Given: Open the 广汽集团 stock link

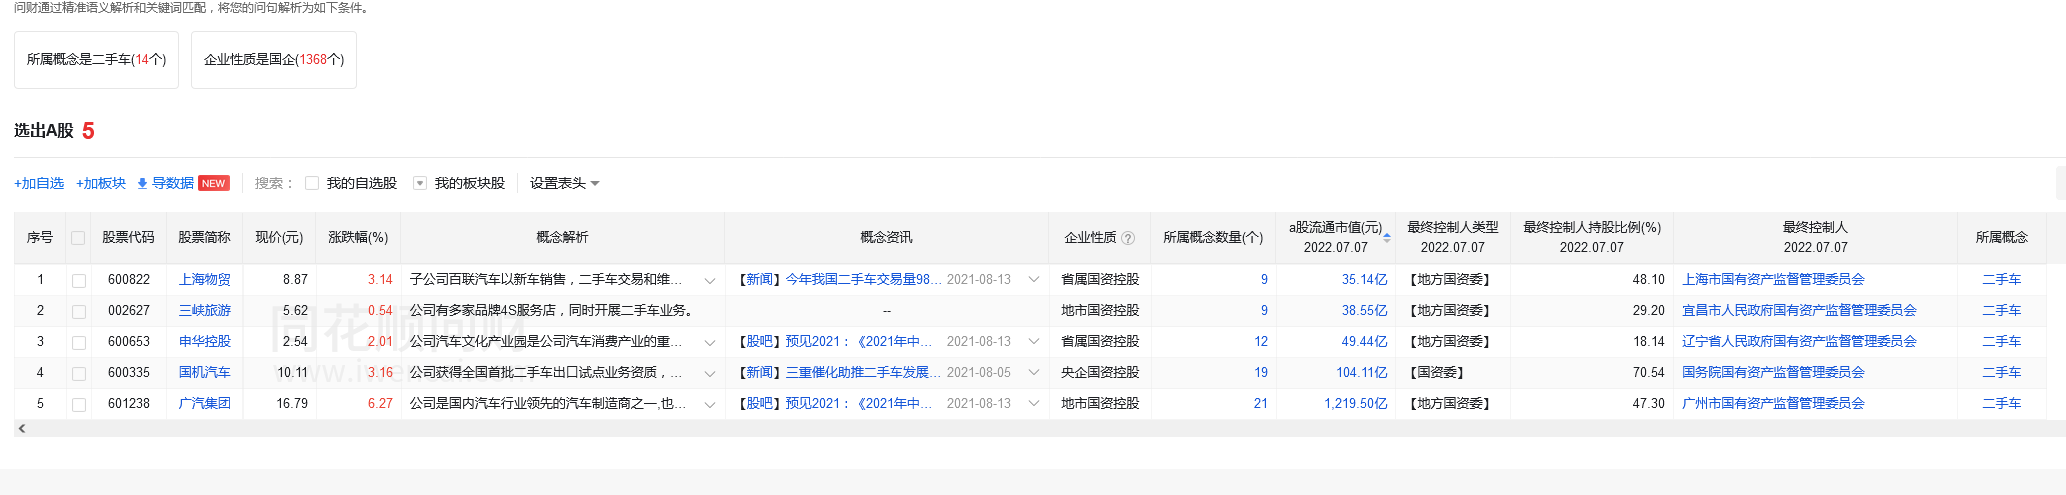Looking at the screenshot, I should 204,404.
